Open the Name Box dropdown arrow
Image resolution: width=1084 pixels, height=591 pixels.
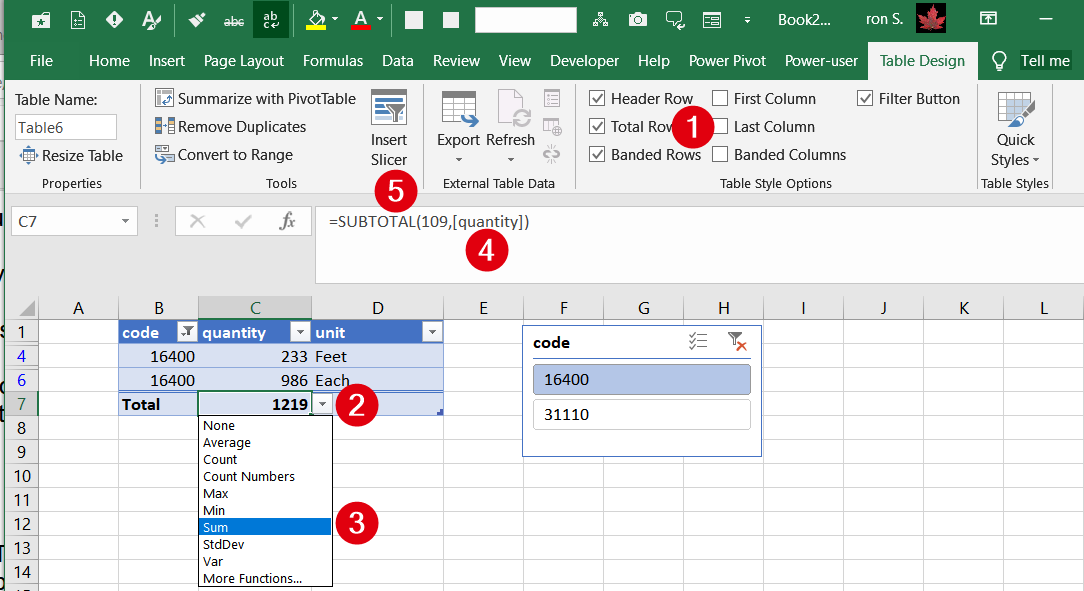[x=125, y=221]
